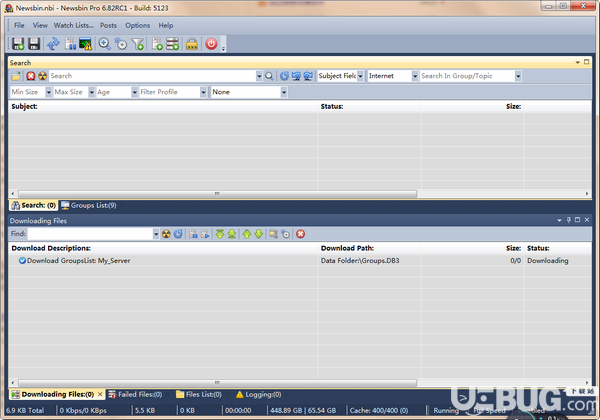Screen dimensions: 600x420
Task: Click the blue circular refresh icon in Search bar
Action: coord(284,76)
